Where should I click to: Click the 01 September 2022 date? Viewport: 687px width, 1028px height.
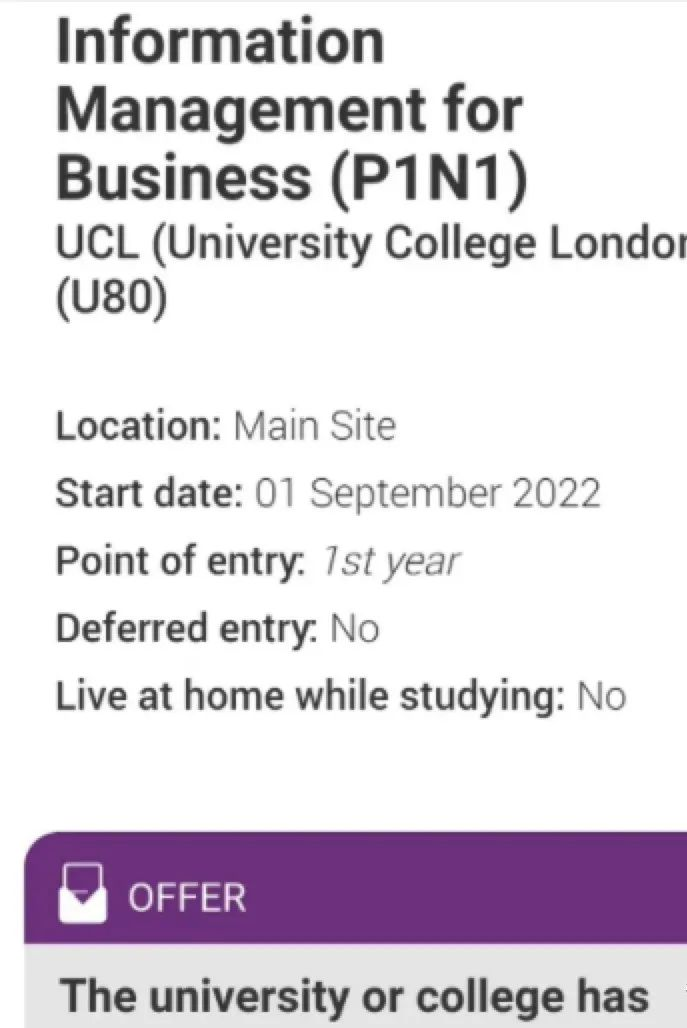click(x=427, y=493)
